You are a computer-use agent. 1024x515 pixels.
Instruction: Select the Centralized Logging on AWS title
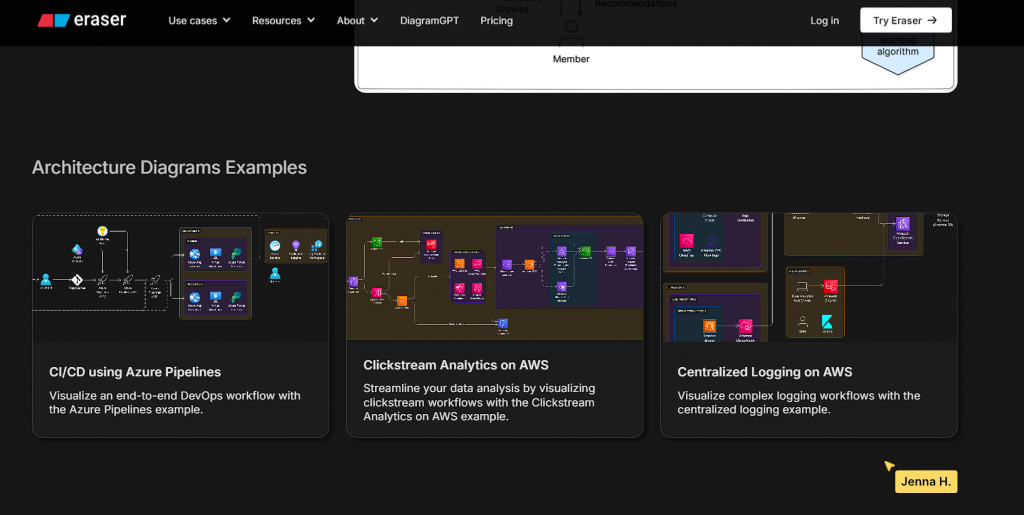[765, 372]
